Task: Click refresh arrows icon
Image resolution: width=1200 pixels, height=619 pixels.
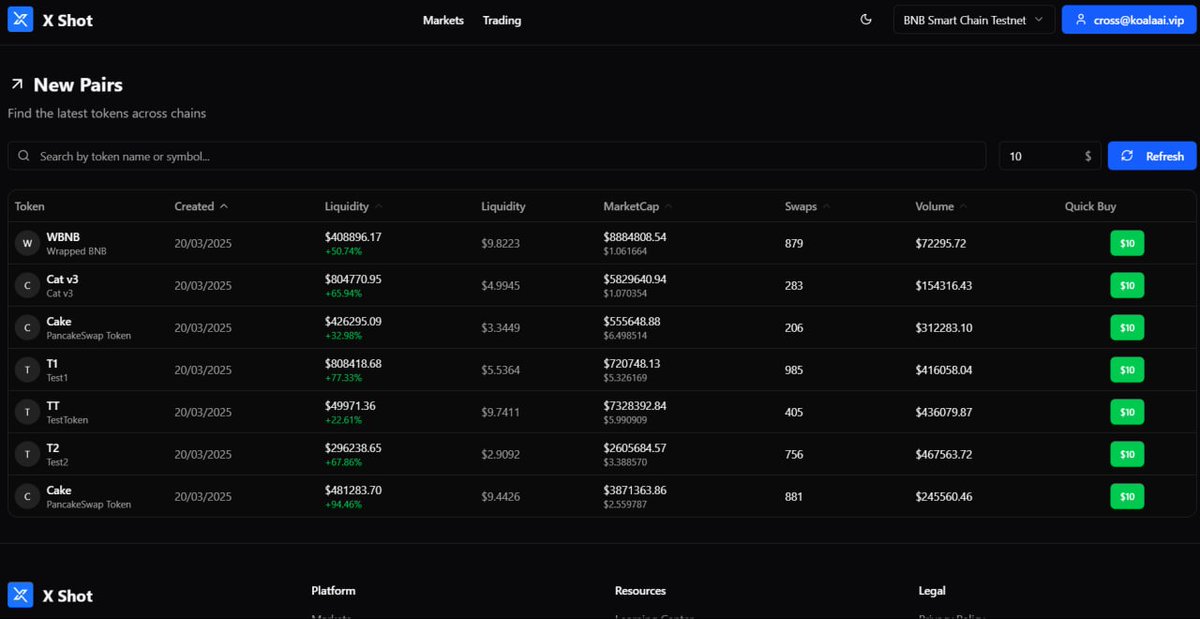Action: (x=1127, y=156)
